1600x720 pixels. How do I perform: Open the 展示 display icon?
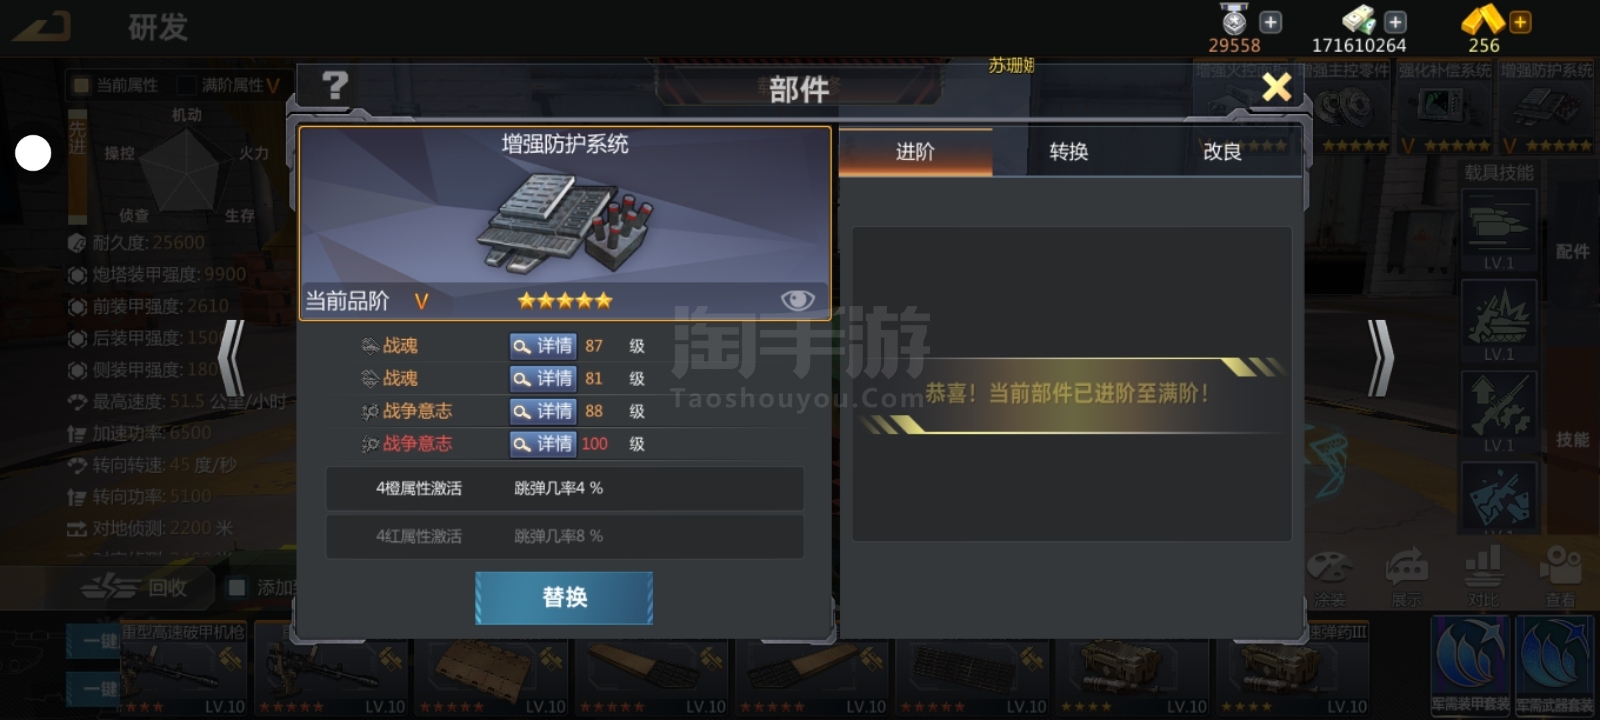pyautogui.click(x=1407, y=576)
